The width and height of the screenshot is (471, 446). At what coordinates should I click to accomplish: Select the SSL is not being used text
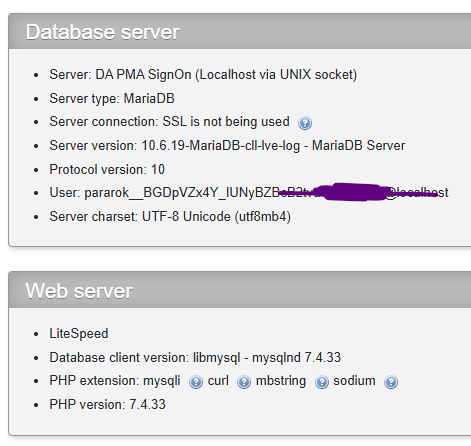point(226,122)
